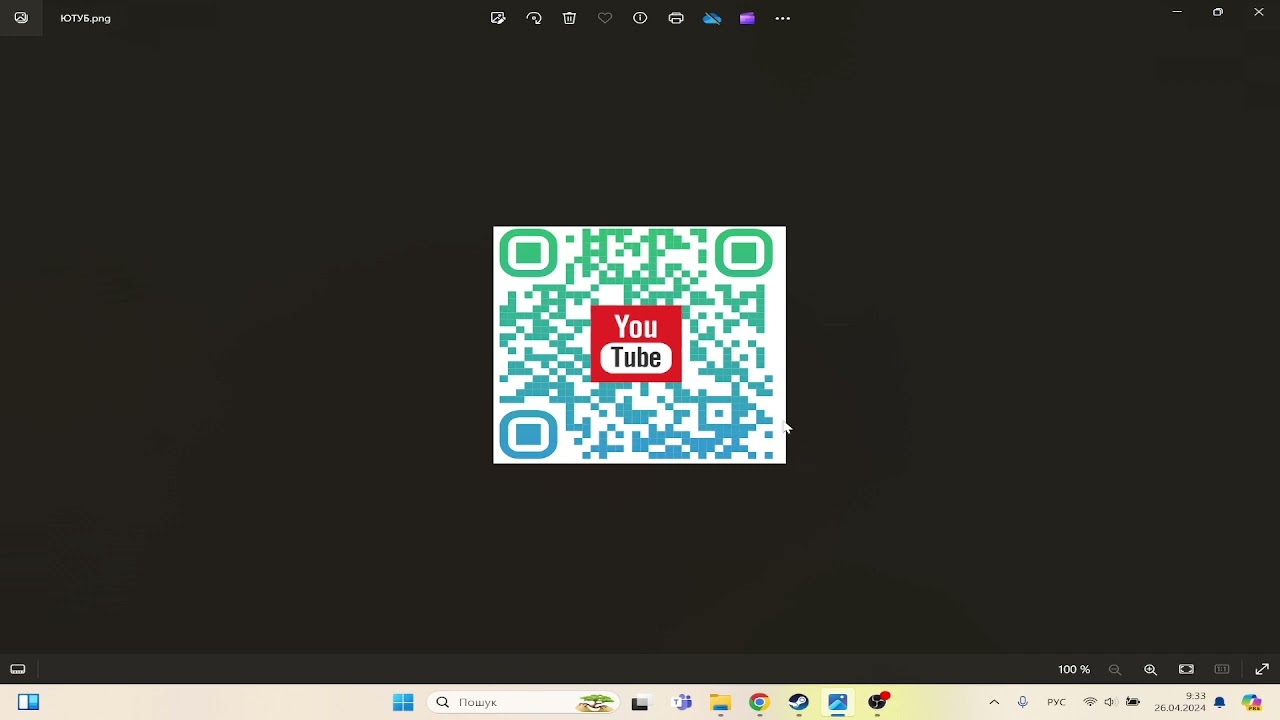Viewport: 1280px width, 720px height.
Task: Enter full screen with the expand arrows
Action: click(x=1262, y=669)
